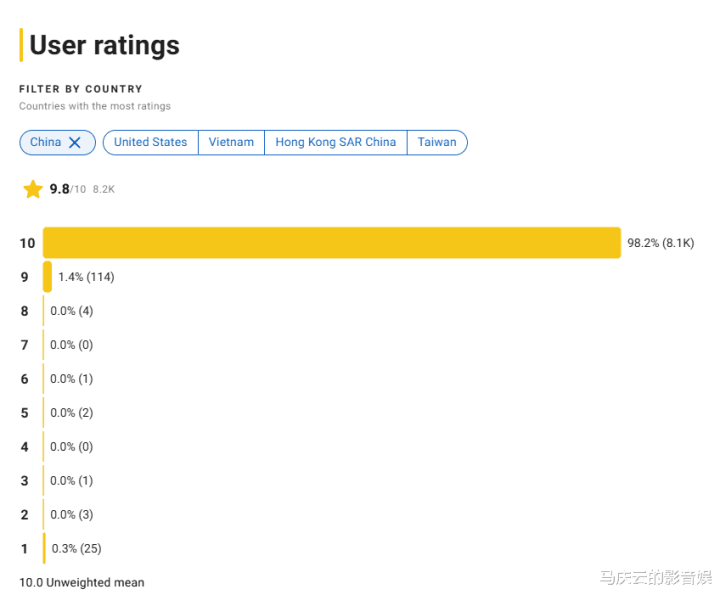Screen dimensions: 720x595
Task: Click the yellow star rating icon
Action: click(x=33, y=189)
